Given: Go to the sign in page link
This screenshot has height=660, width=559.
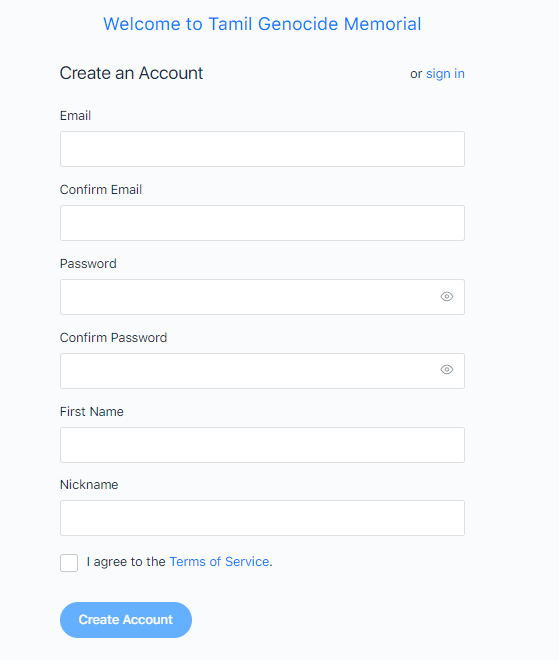Looking at the screenshot, I should pos(445,74).
